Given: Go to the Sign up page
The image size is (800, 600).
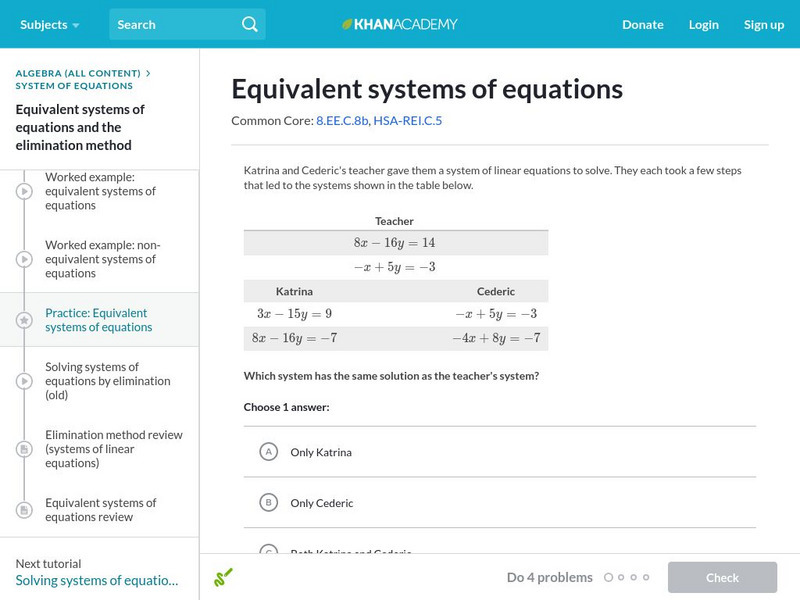Looking at the screenshot, I should pyautogui.click(x=763, y=24).
